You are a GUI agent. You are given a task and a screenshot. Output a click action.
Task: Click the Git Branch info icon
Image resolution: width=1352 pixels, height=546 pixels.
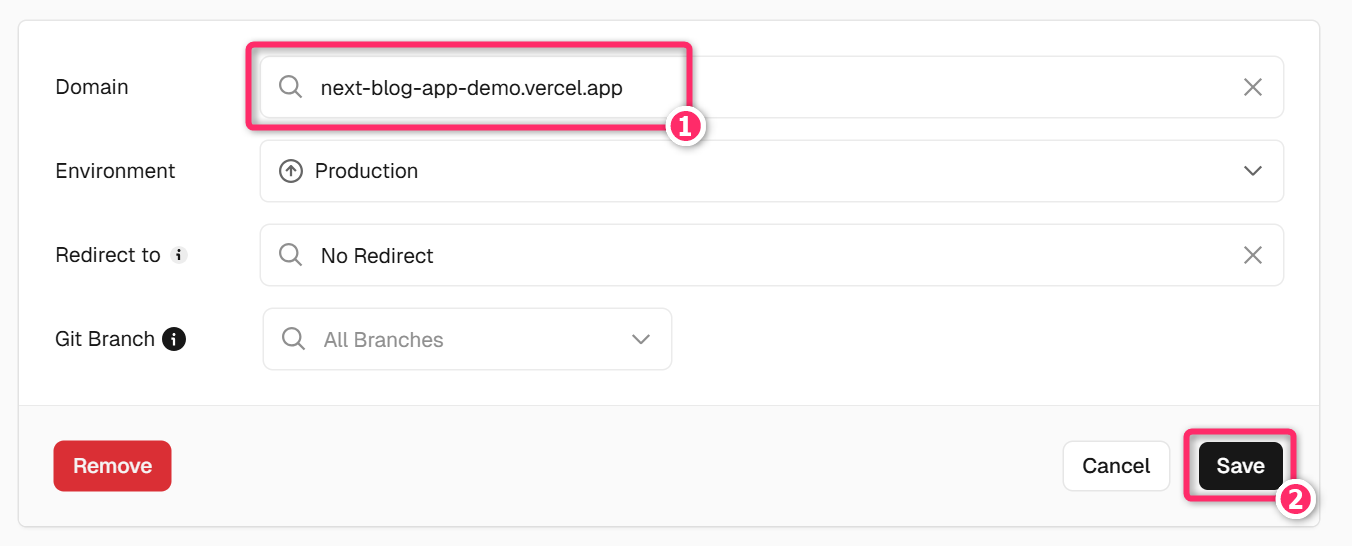pyautogui.click(x=174, y=339)
